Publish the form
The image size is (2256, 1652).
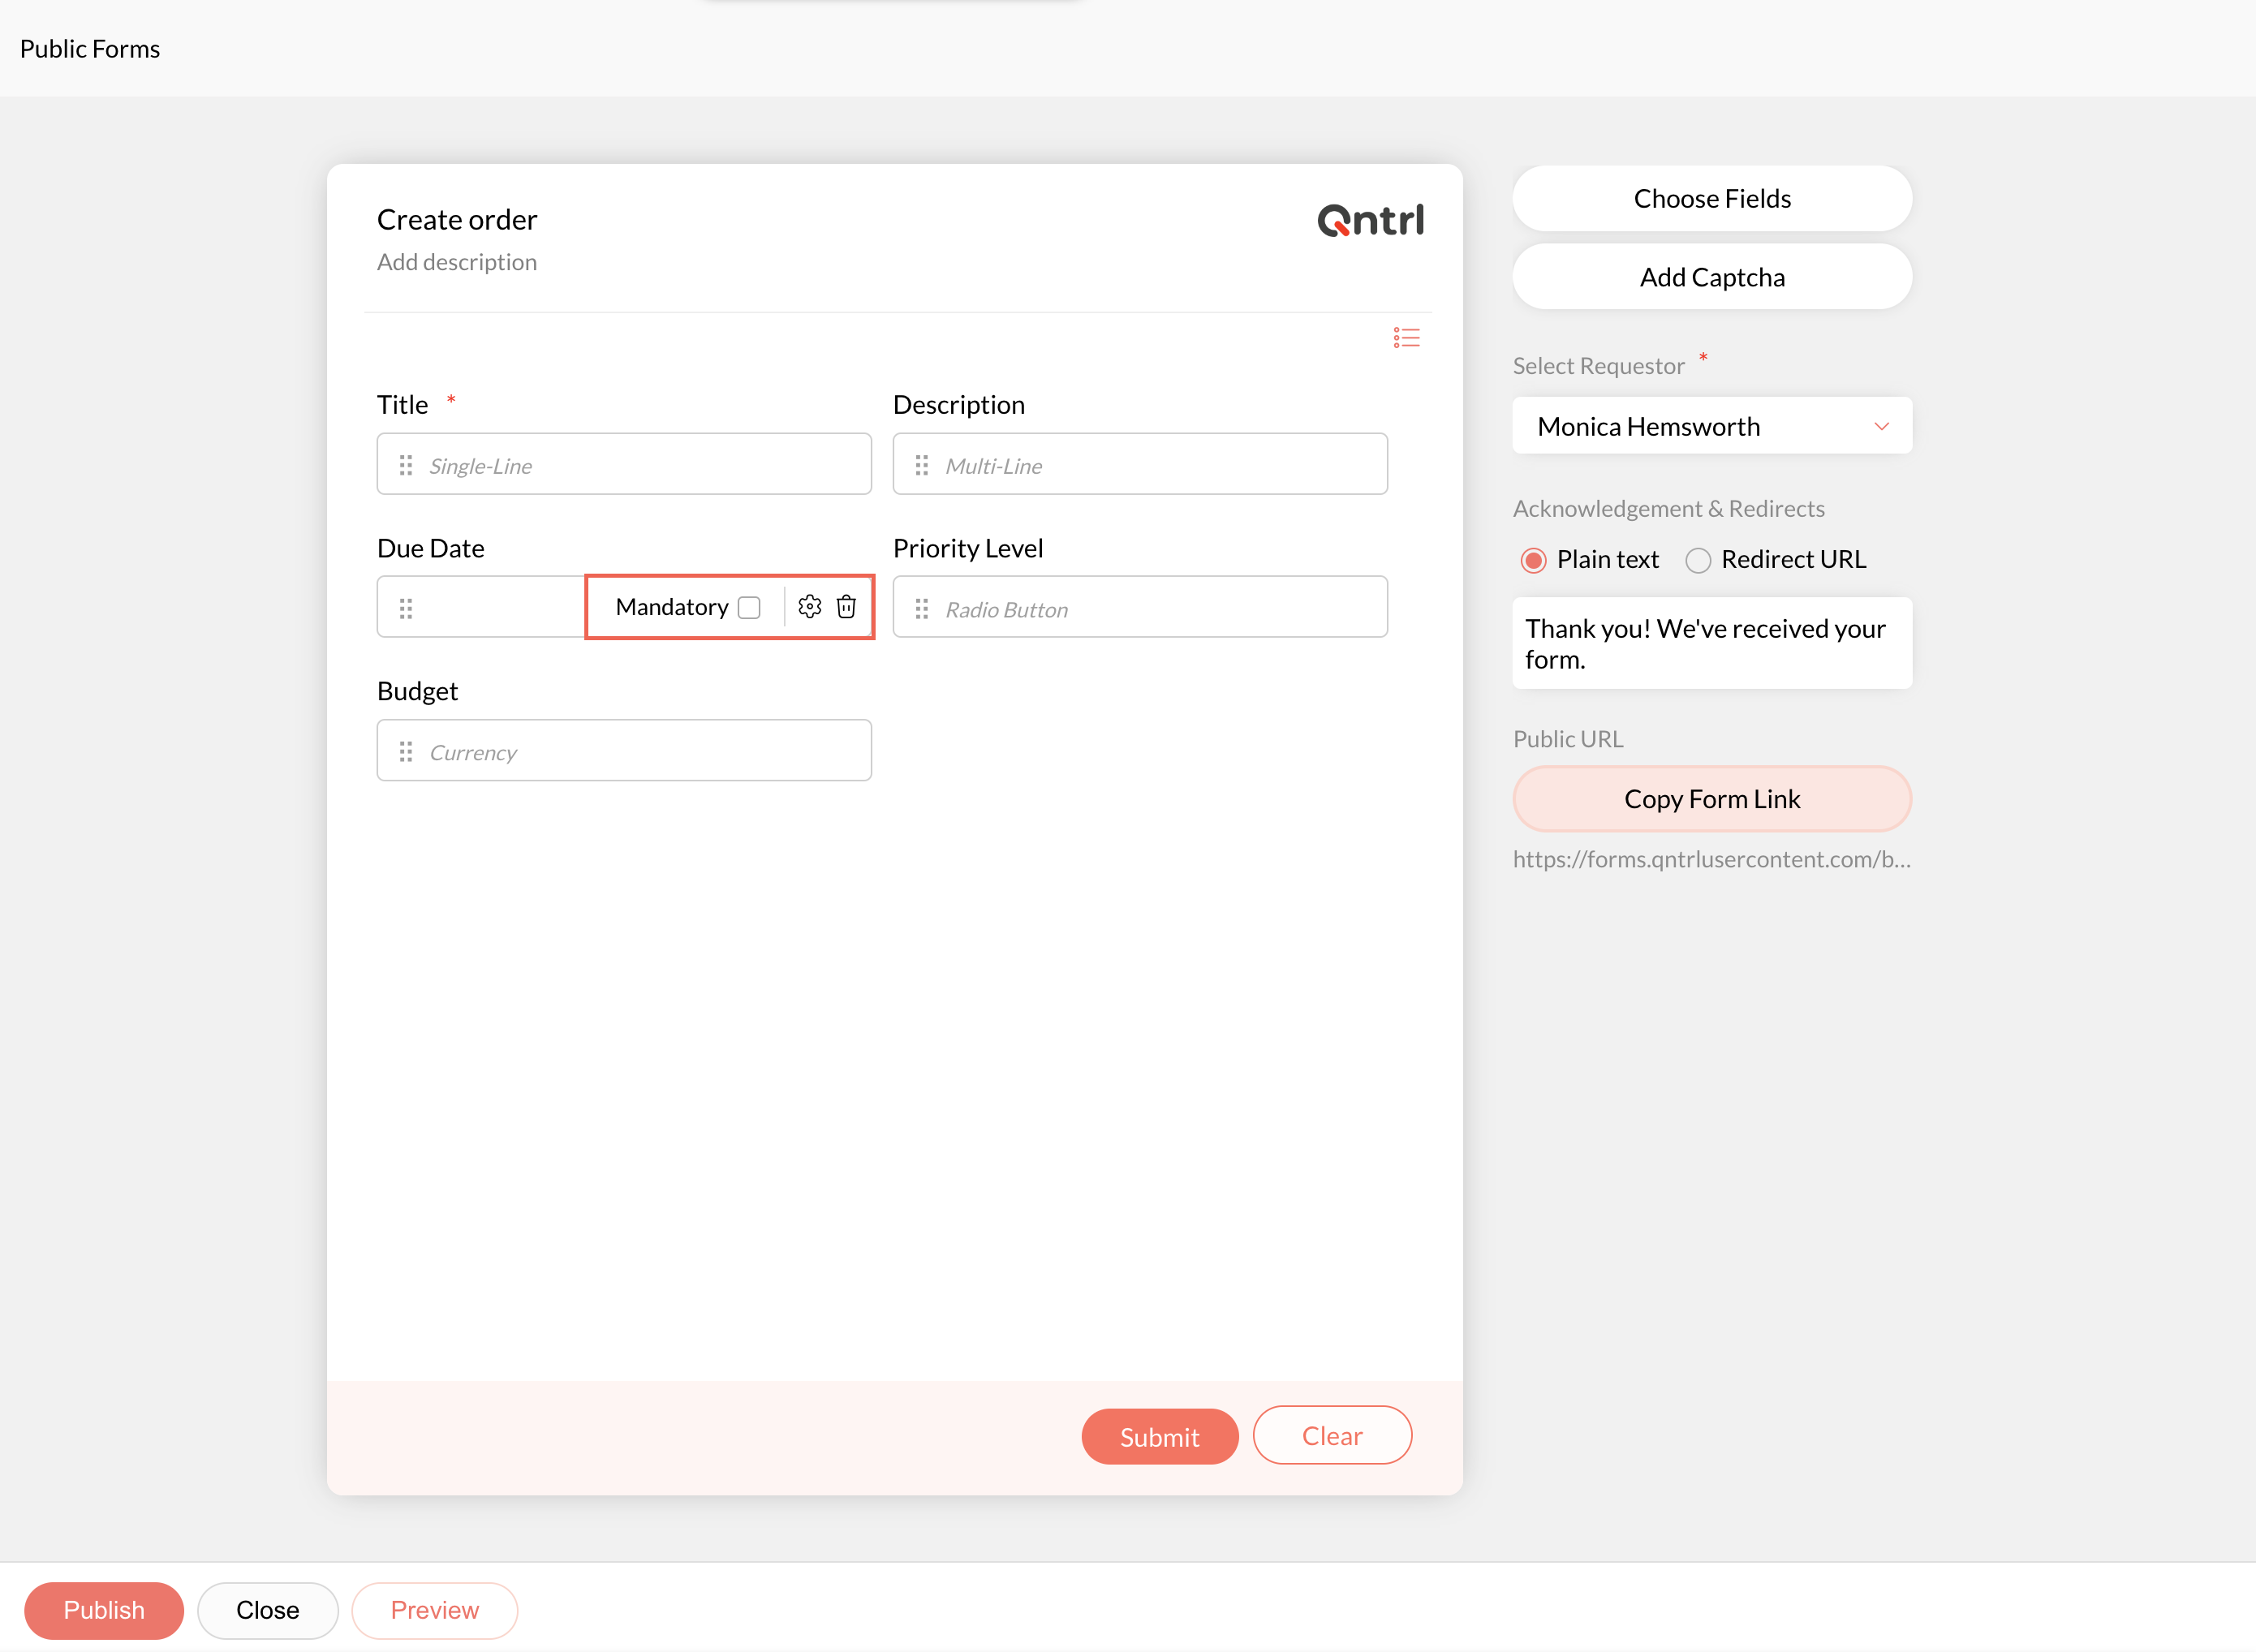[104, 1609]
